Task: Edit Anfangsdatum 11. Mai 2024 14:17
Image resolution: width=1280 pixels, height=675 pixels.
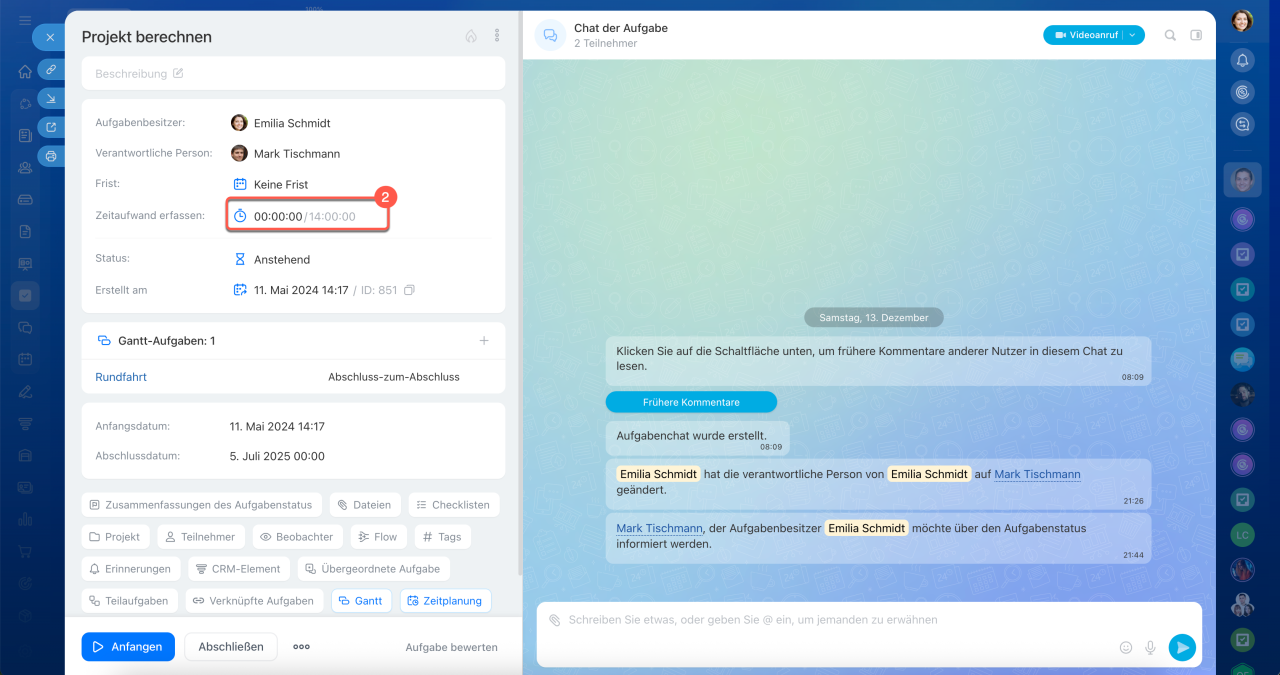Action: coord(277,426)
